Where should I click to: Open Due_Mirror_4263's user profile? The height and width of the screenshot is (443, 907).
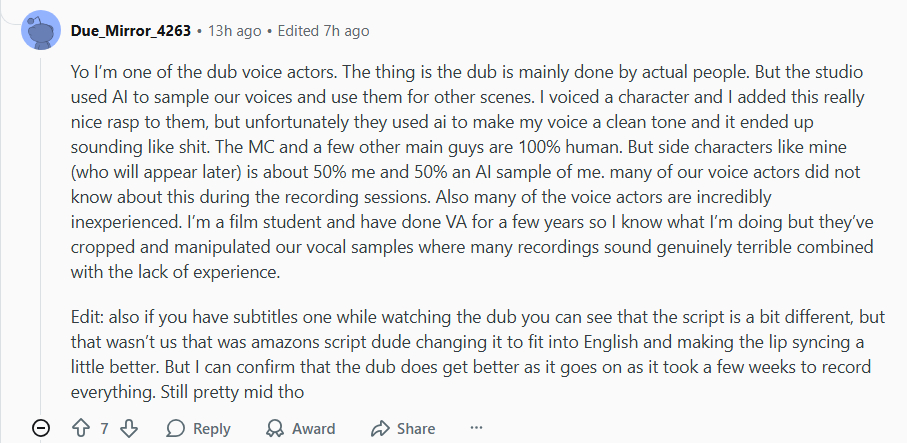130,31
